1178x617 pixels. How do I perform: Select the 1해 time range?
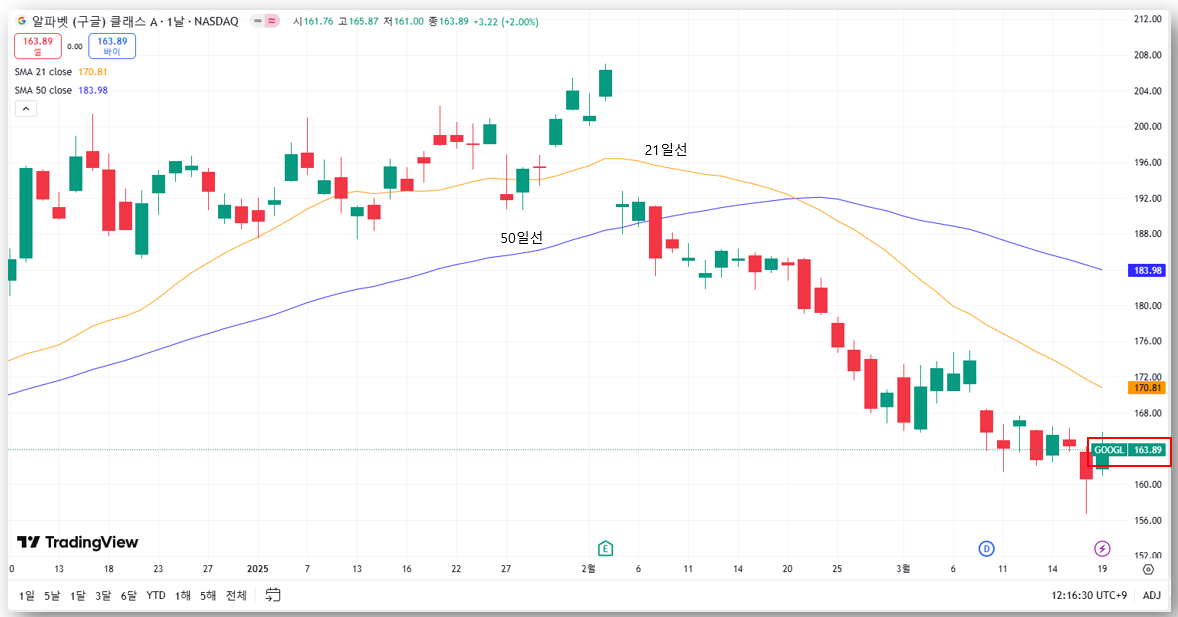pos(183,595)
